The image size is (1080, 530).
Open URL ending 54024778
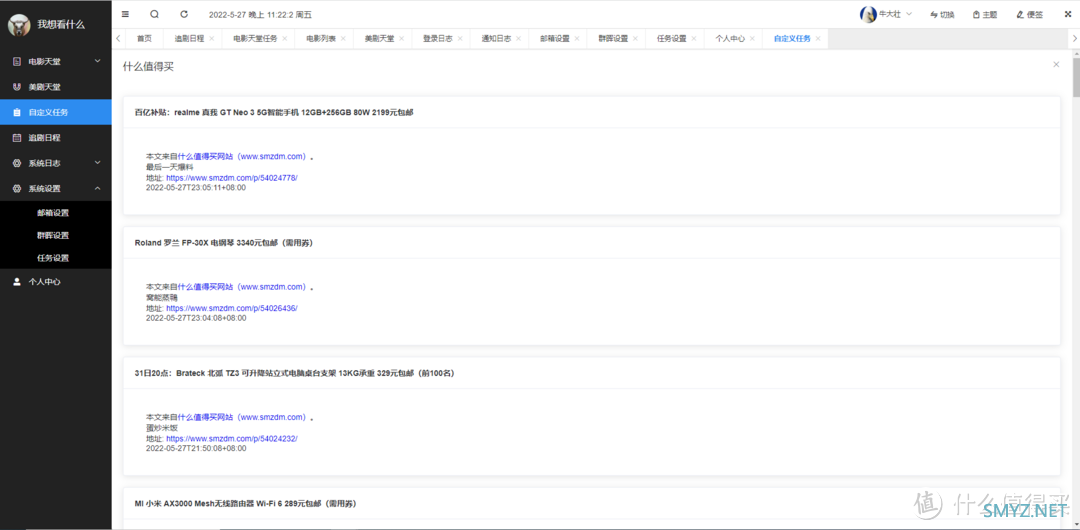[232, 177]
